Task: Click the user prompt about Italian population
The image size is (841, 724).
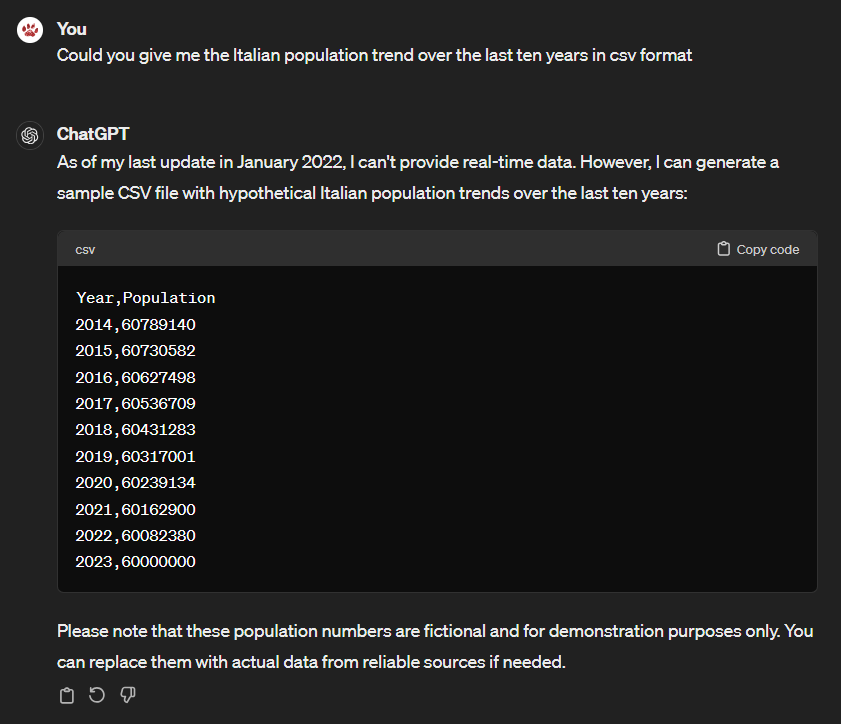Action: pyautogui.click(x=374, y=55)
